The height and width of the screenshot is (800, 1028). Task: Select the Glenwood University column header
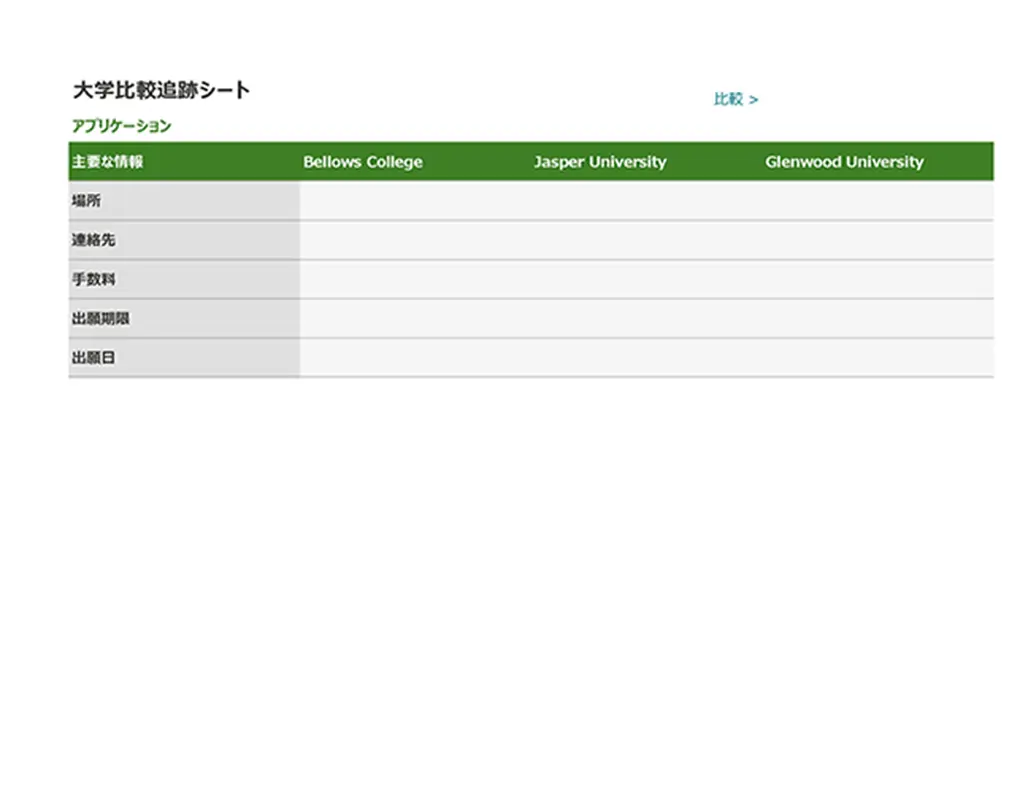(x=878, y=161)
